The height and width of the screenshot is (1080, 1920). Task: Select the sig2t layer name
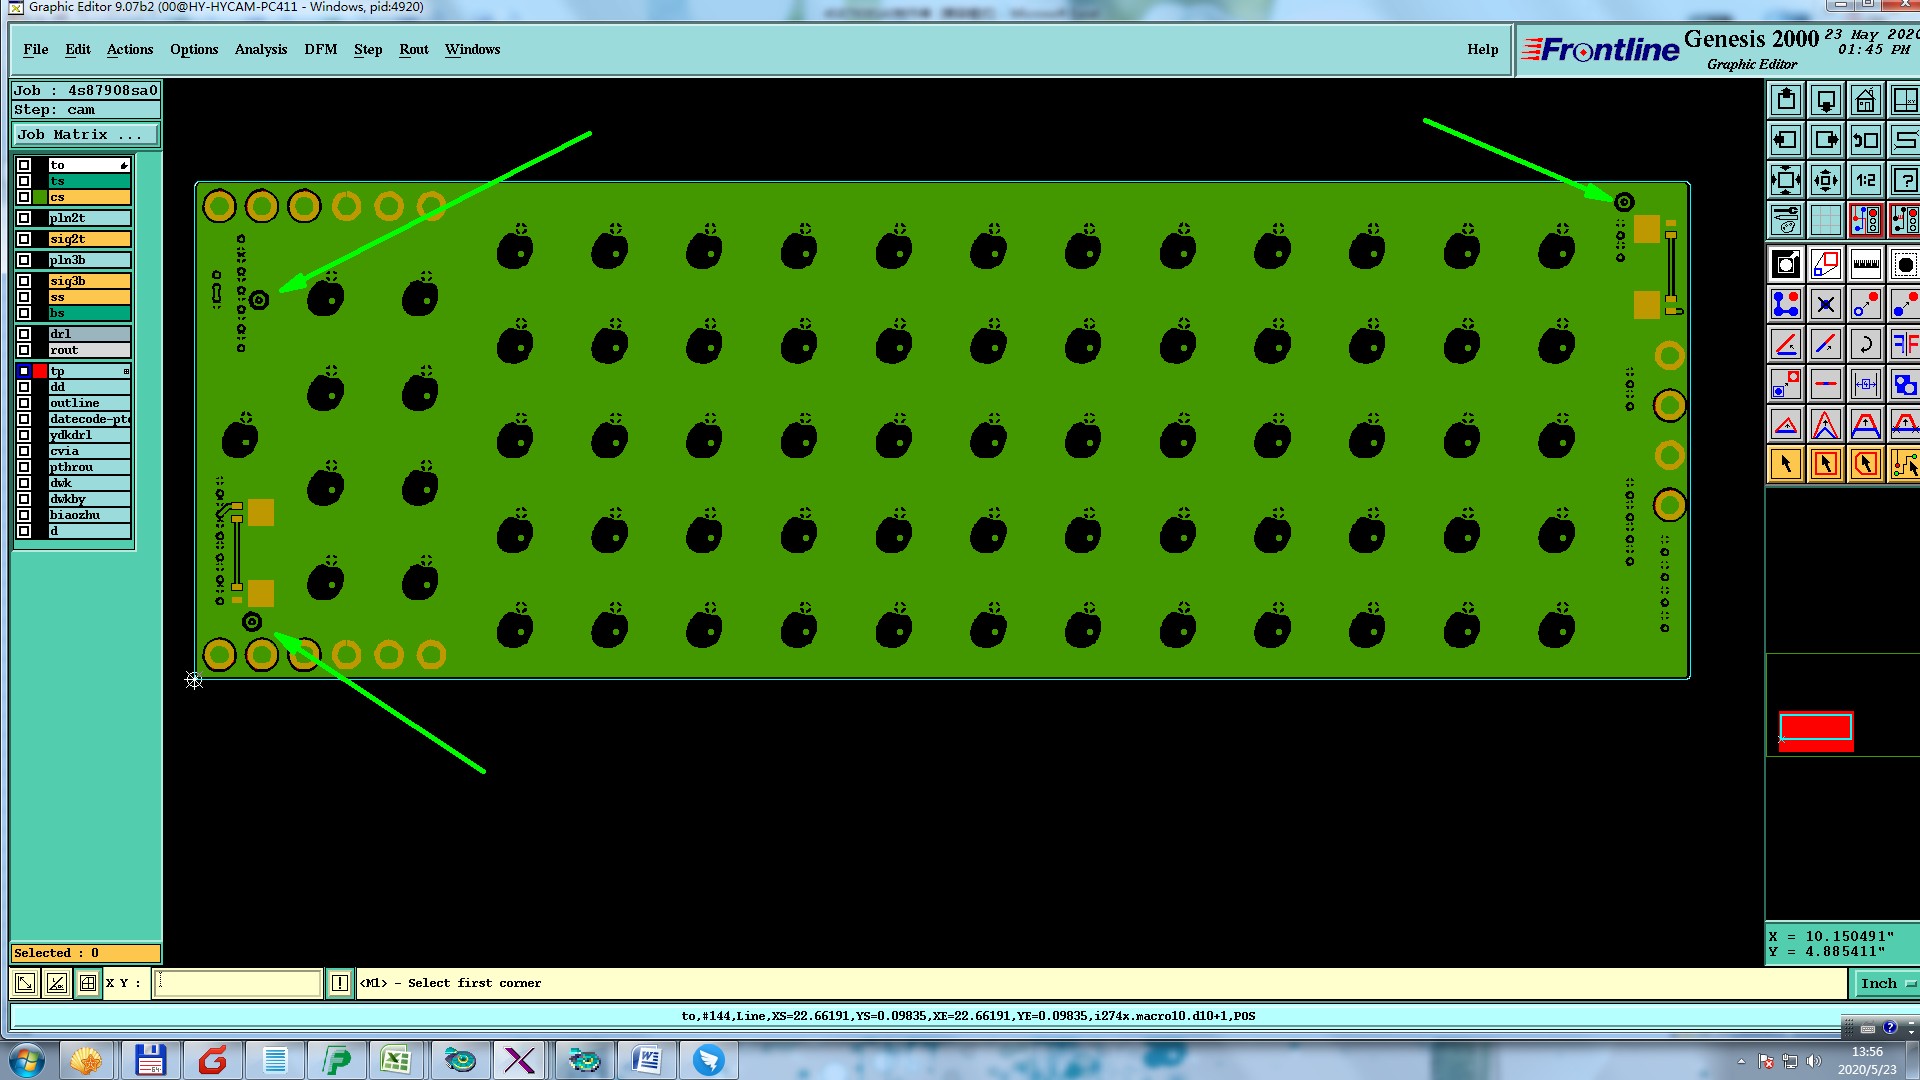[x=89, y=239]
